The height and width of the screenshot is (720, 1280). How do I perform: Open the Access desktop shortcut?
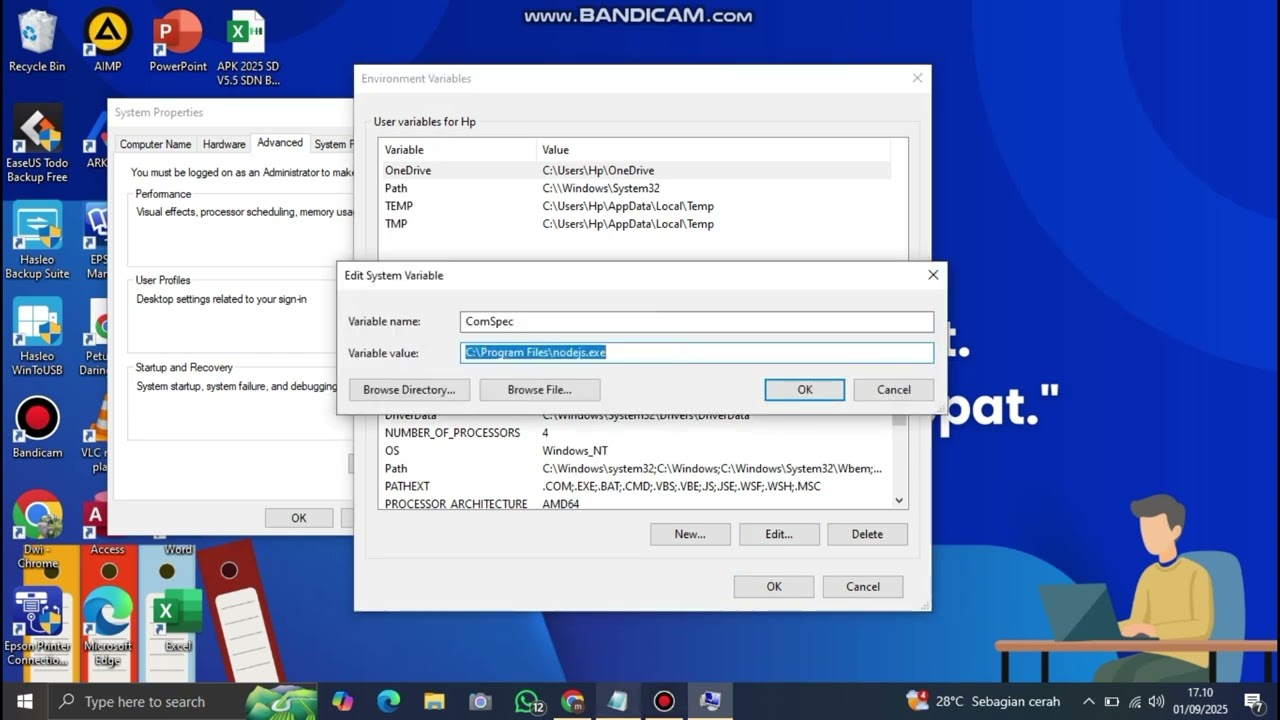[x=107, y=525]
